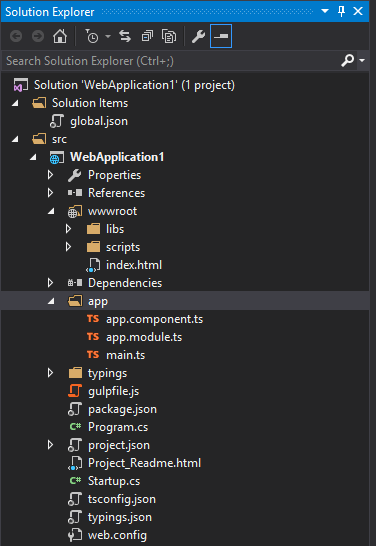Screen dimensions: 376x546
Task: Click the Collapse All icon
Action: coord(147,36)
